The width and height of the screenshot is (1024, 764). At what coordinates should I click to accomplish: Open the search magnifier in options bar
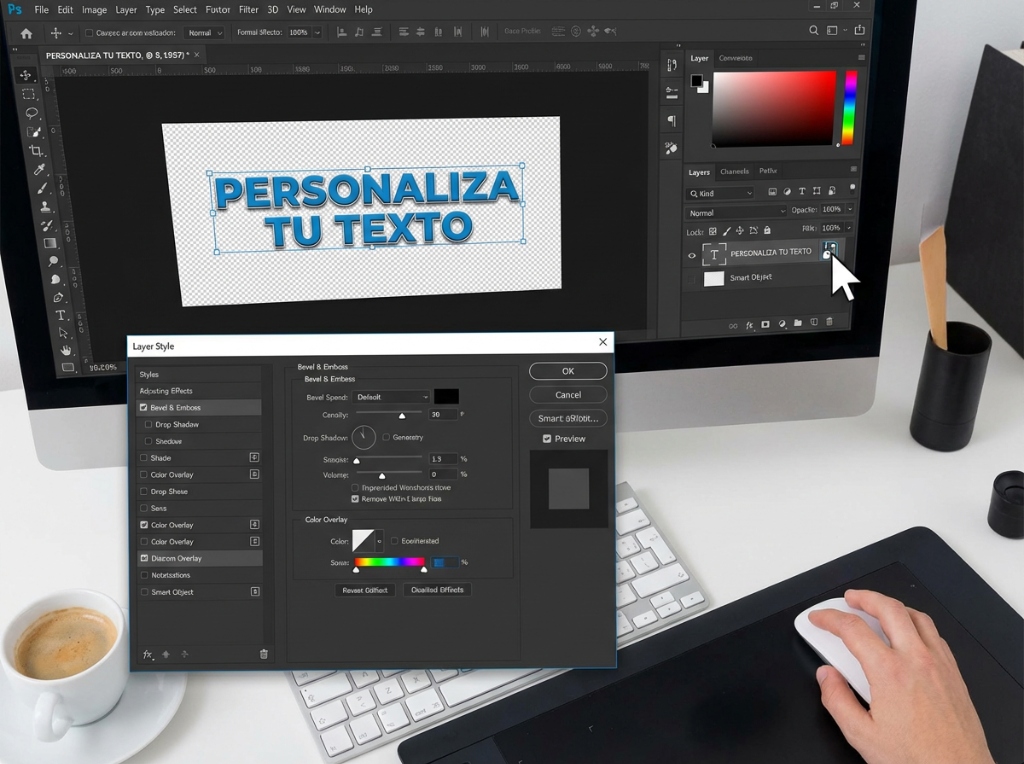[x=814, y=30]
